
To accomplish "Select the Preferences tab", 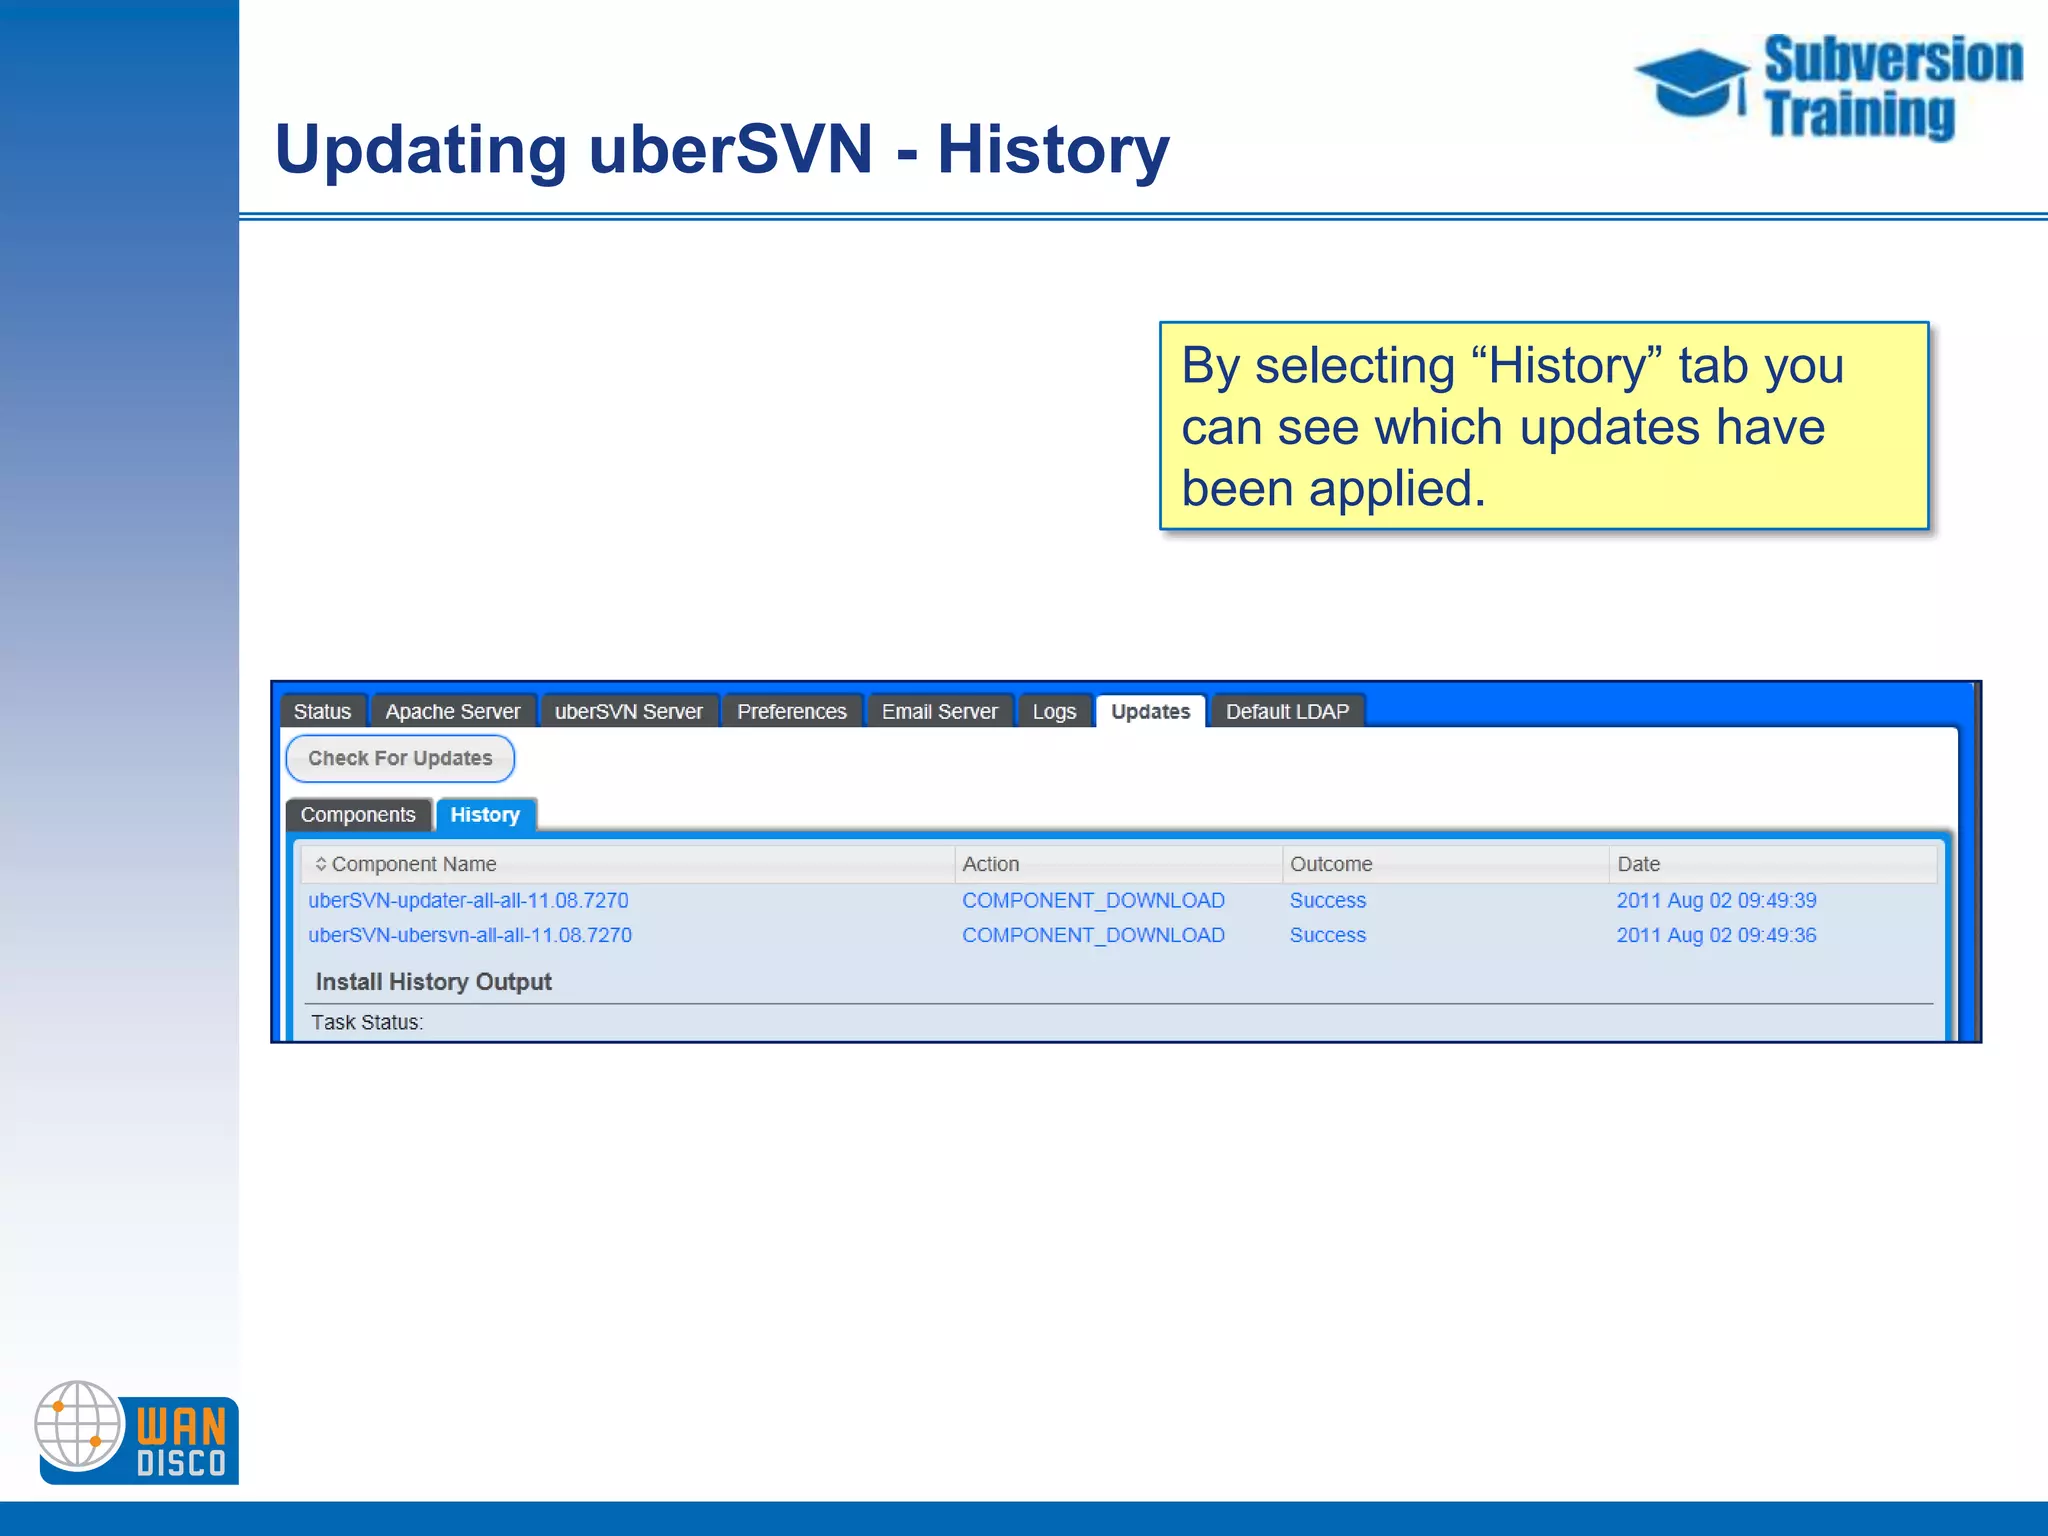I will coord(791,711).
